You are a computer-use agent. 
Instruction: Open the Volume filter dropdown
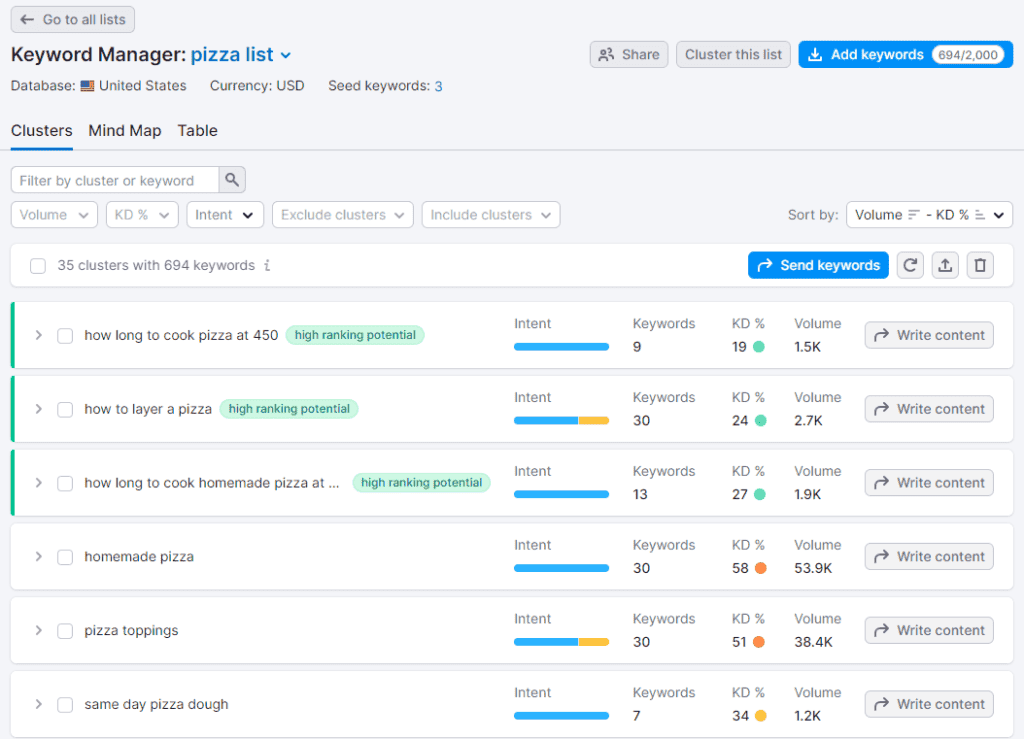pyautogui.click(x=53, y=214)
